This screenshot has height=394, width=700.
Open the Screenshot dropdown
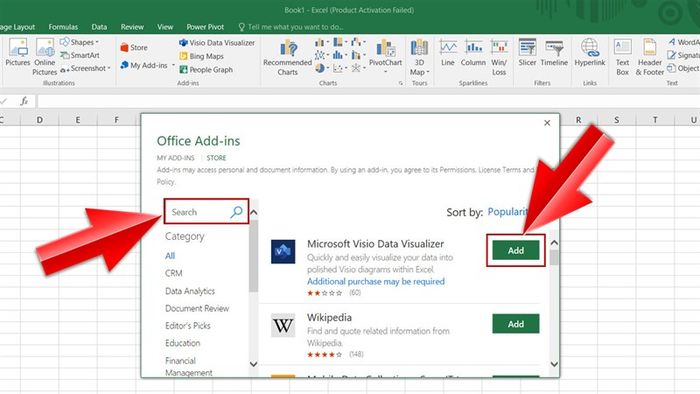click(x=85, y=68)
